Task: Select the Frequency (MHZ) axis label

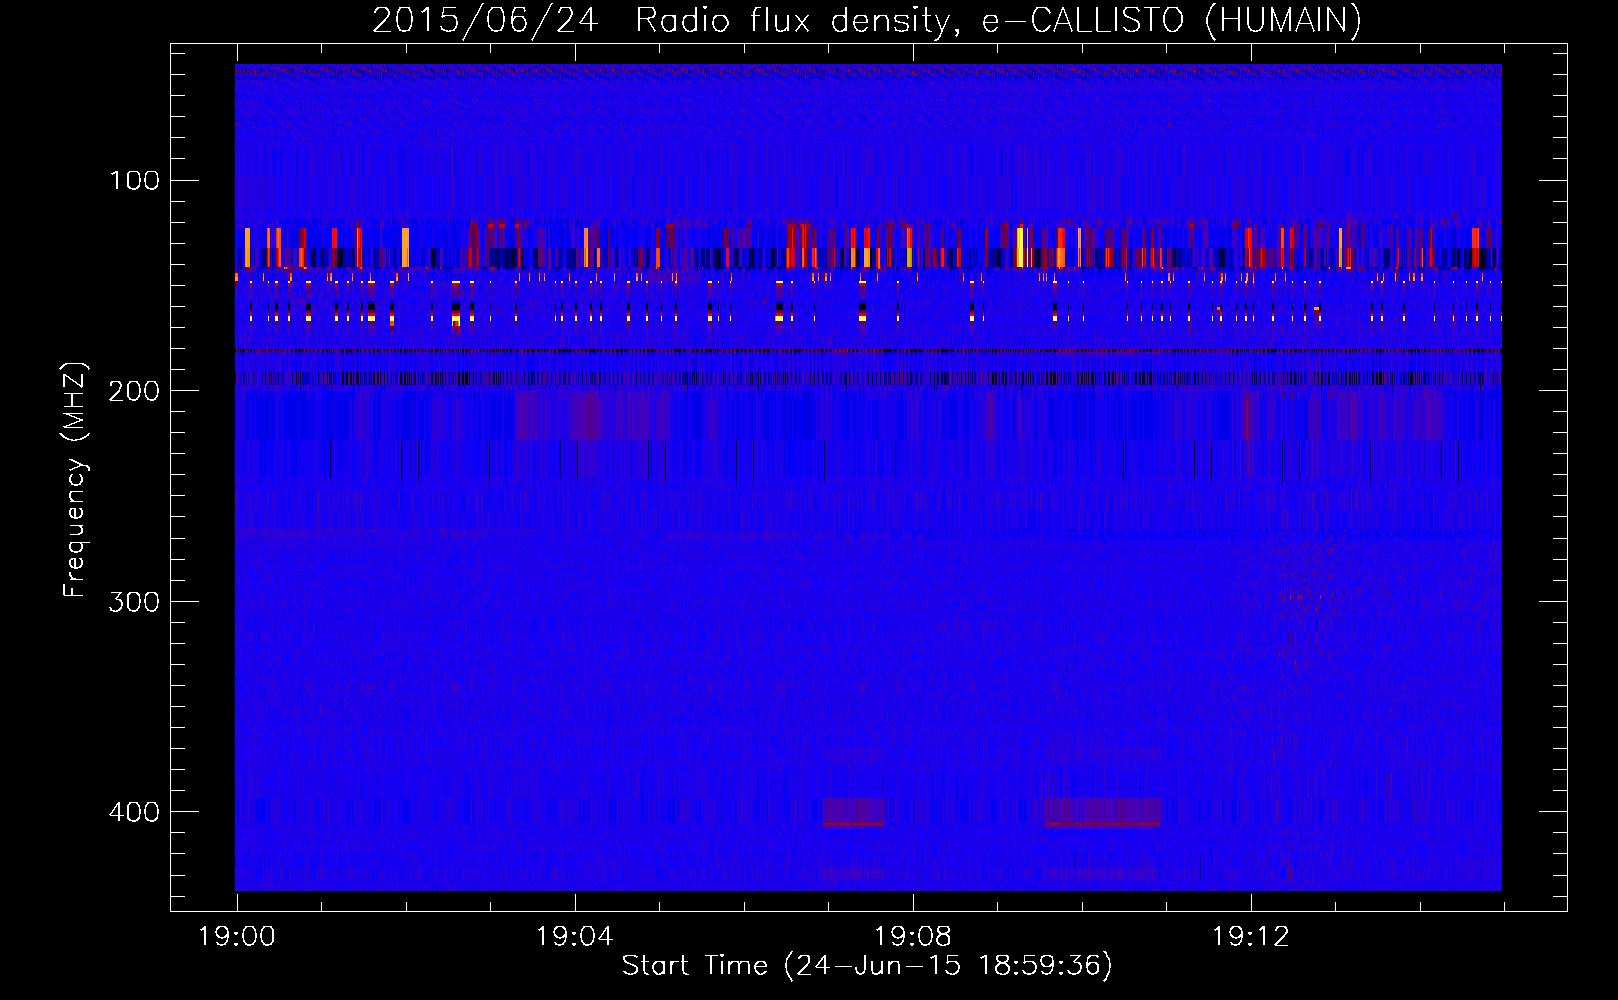Action: (75, 480)
